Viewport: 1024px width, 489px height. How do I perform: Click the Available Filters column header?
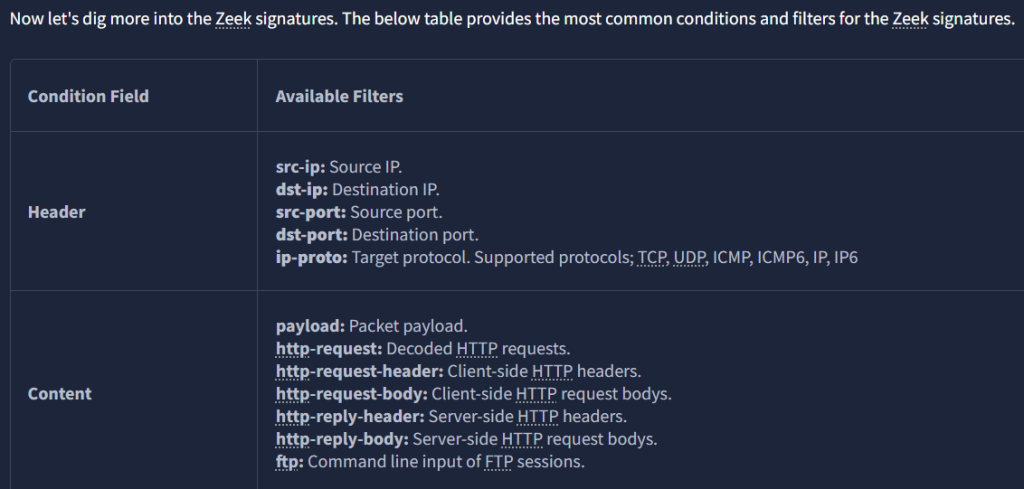coord(339,96)
